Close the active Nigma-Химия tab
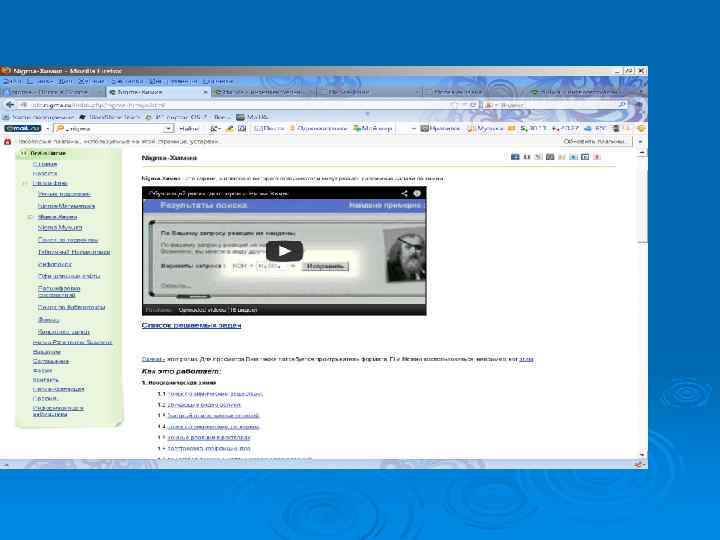Screen dimensions: 720x540 coord(205,92)
